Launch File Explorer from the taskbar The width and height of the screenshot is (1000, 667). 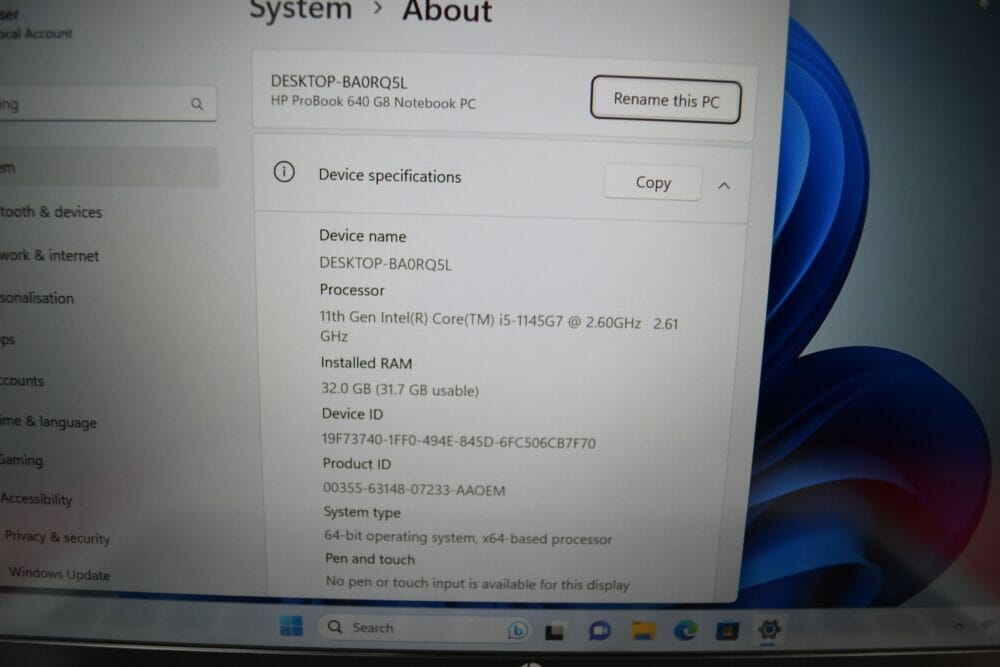pos(643,631)
